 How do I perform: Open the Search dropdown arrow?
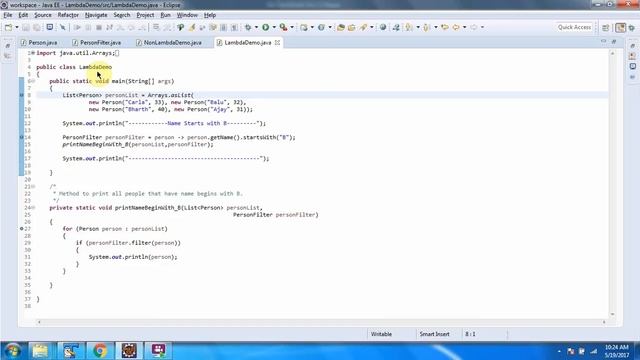(371, 27)
